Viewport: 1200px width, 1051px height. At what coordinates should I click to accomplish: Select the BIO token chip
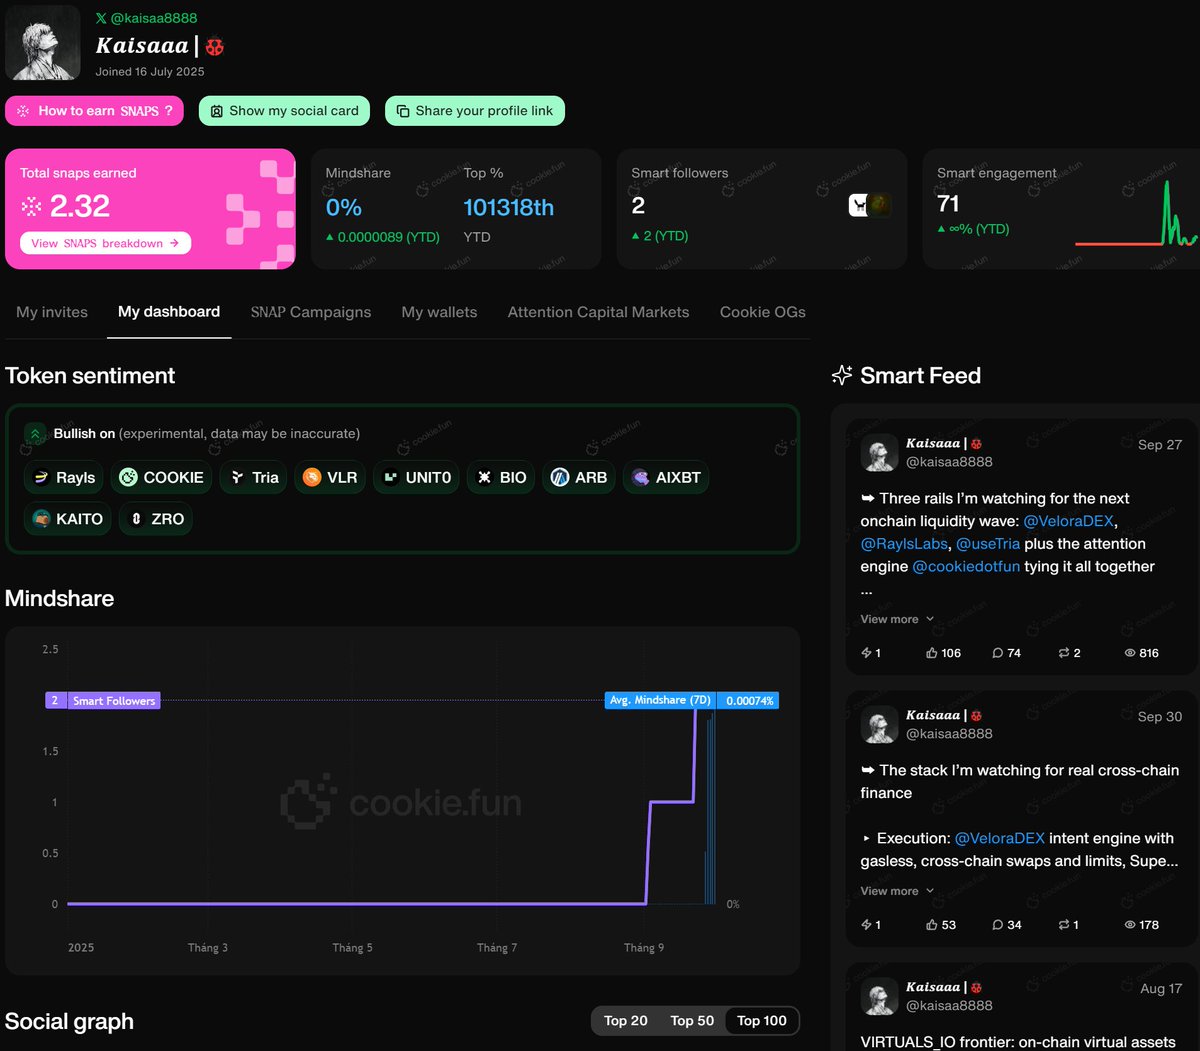(501, 477)
